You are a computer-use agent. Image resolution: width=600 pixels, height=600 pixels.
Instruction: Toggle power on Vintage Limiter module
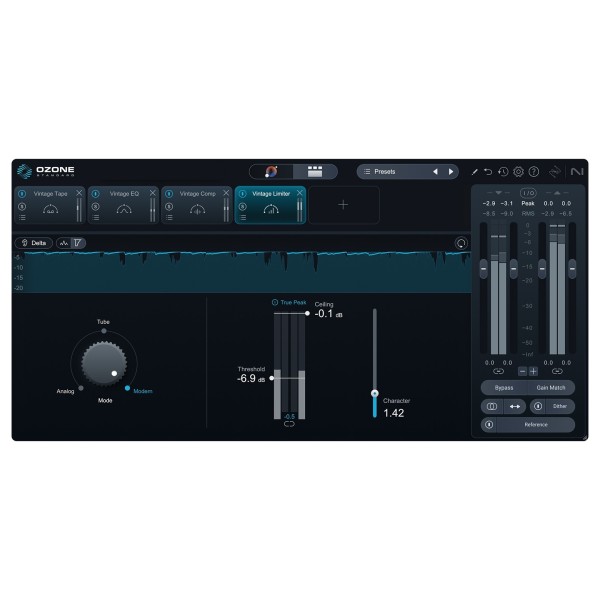(243, 194)
